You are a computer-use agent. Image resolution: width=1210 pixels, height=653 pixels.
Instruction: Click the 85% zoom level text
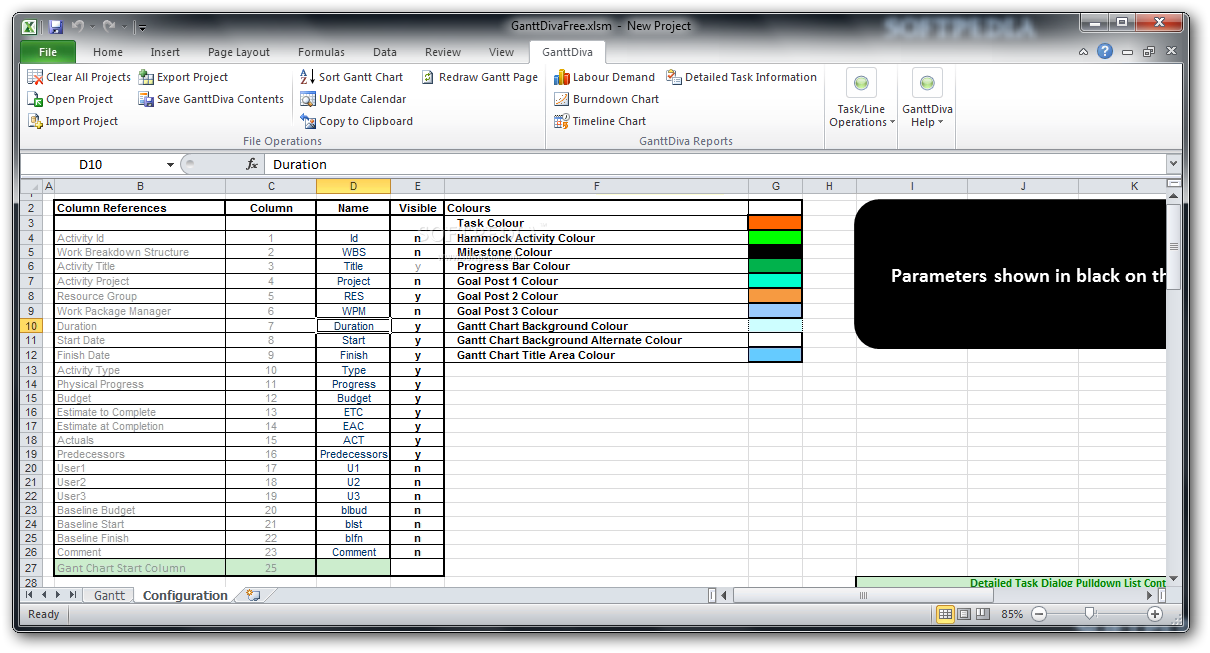pyautogui.click(x=1012, y=614)
